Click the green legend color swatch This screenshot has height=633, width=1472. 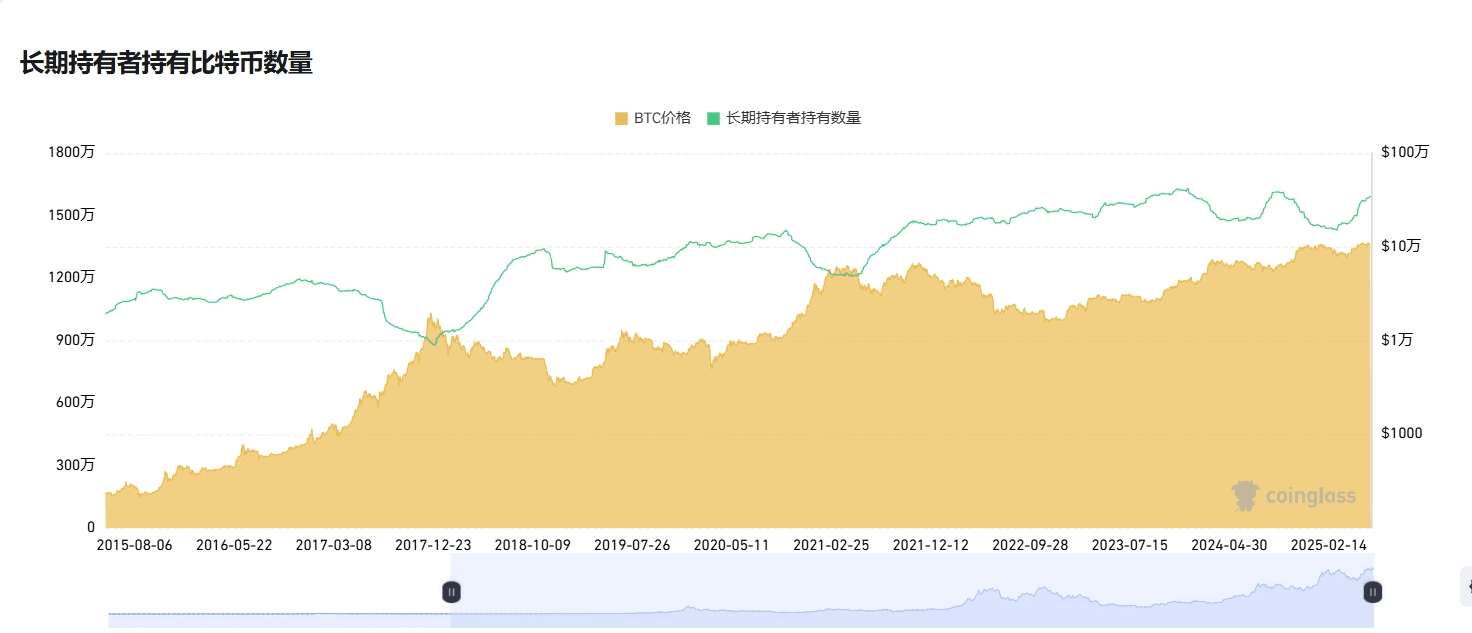713,118
